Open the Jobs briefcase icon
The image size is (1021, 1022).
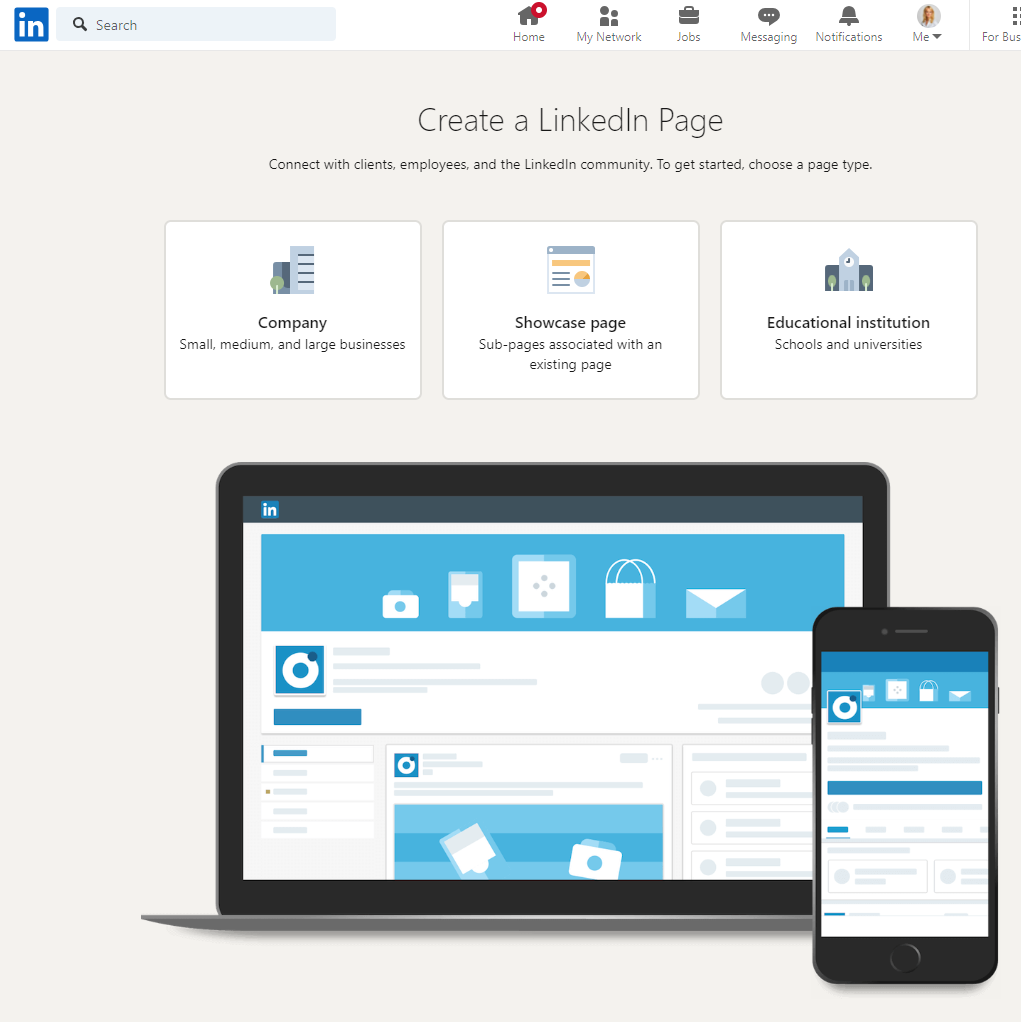[x=688, y=16]
